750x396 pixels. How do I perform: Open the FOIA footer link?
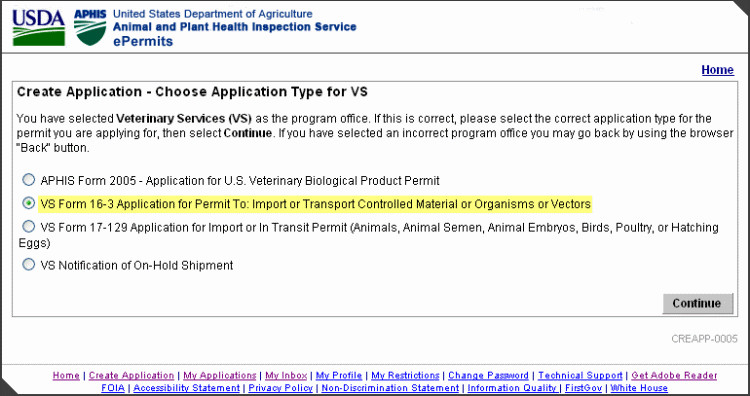(x=113, y=388)
